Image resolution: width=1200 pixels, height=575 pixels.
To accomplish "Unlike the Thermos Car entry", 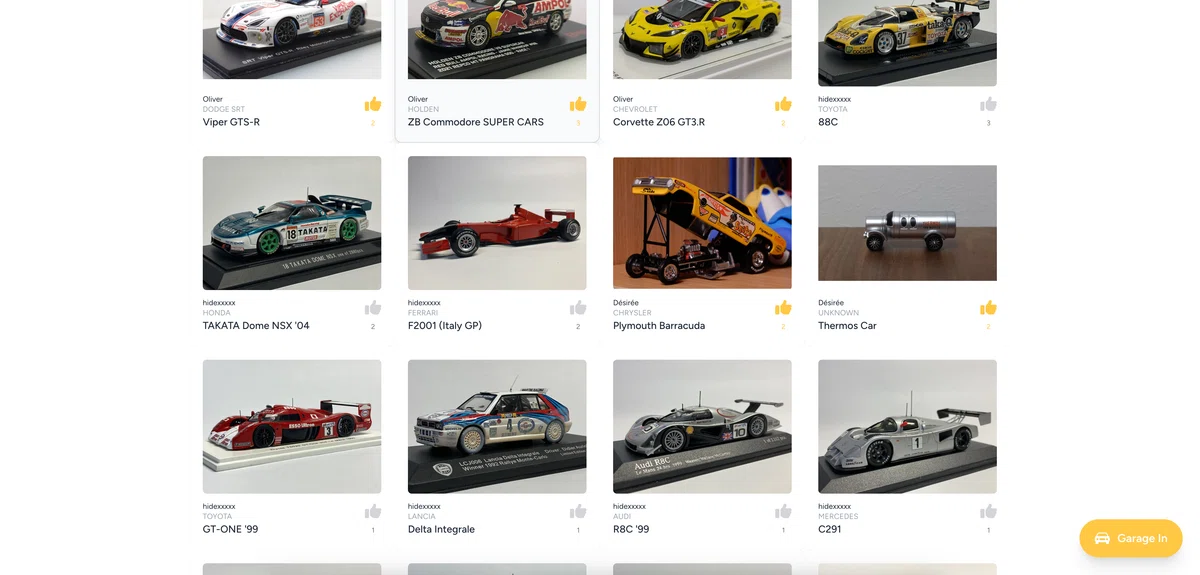I will (988, 308).
